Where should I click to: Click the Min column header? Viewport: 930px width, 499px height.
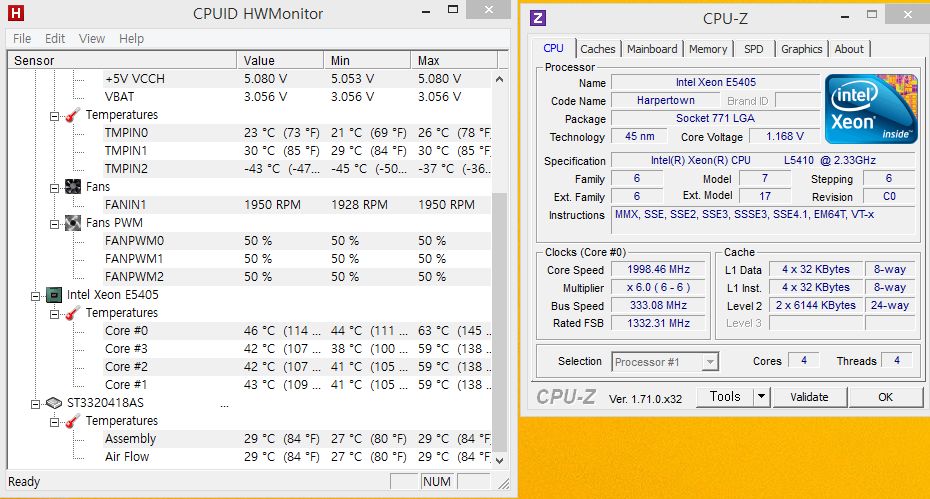click(367, 61)
